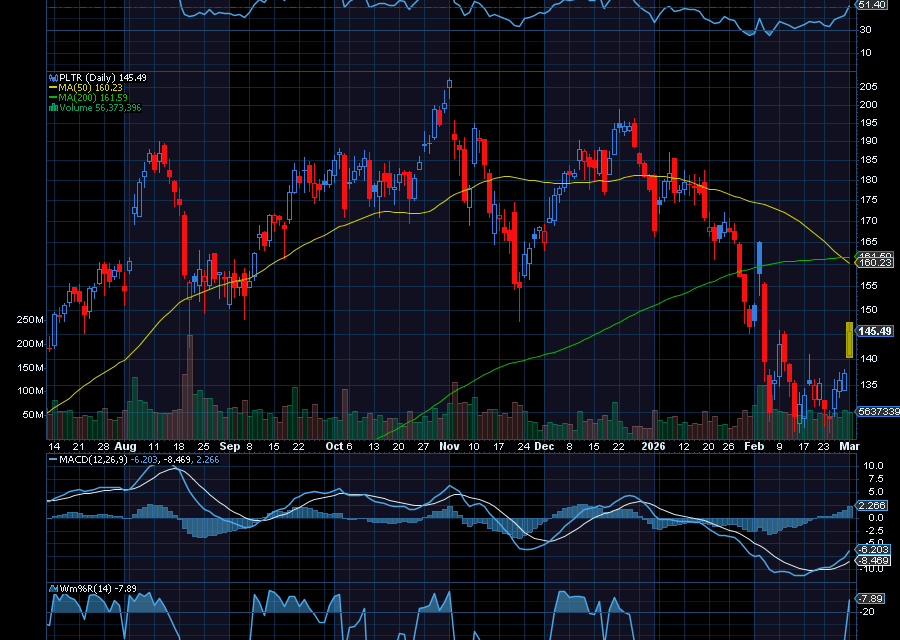Click the Volume histogram icon in the legend
This screenshot has width=900, height=640.
tap(53, 105)
